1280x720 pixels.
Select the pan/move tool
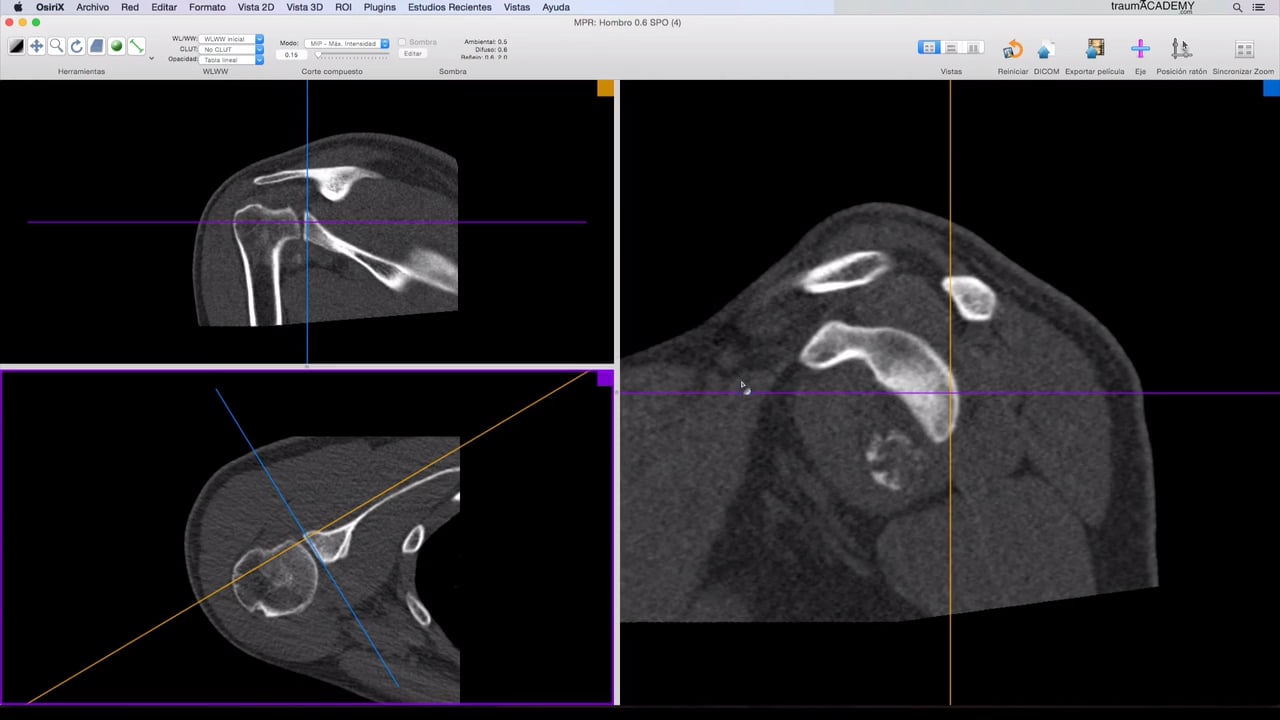click(36, 46)
